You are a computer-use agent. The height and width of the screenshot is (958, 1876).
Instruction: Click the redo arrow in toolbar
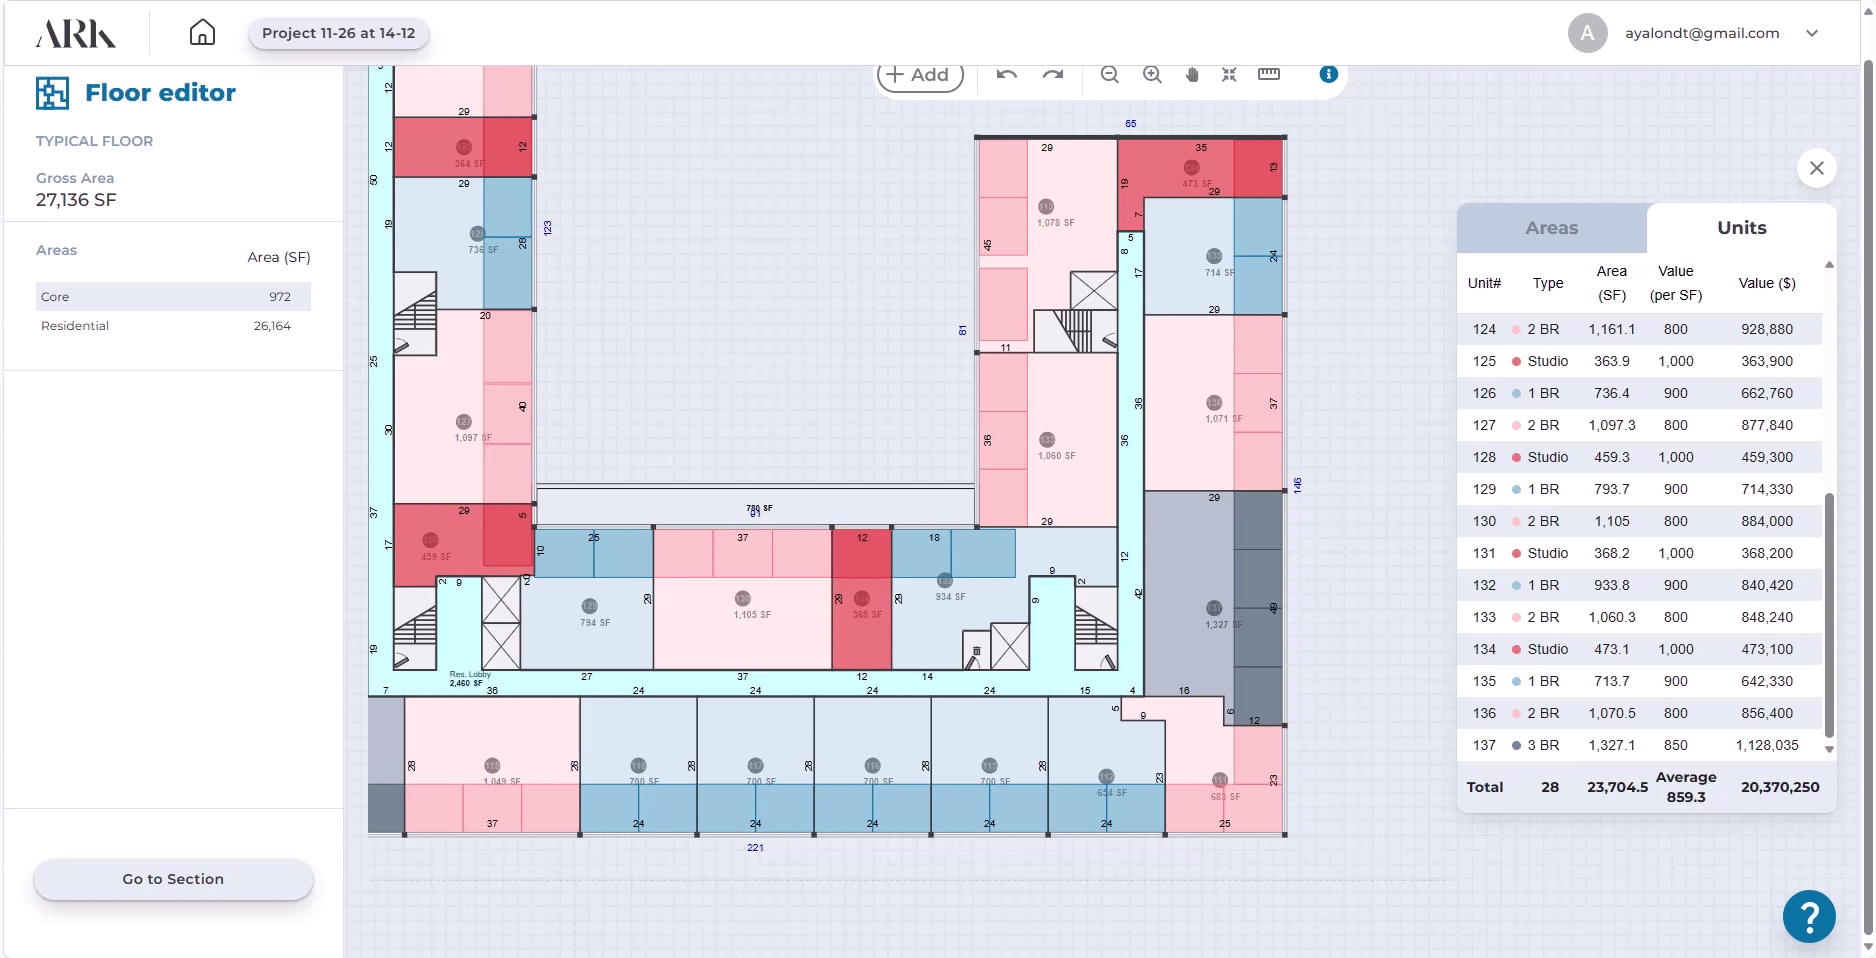click(x=1053, y=75)
